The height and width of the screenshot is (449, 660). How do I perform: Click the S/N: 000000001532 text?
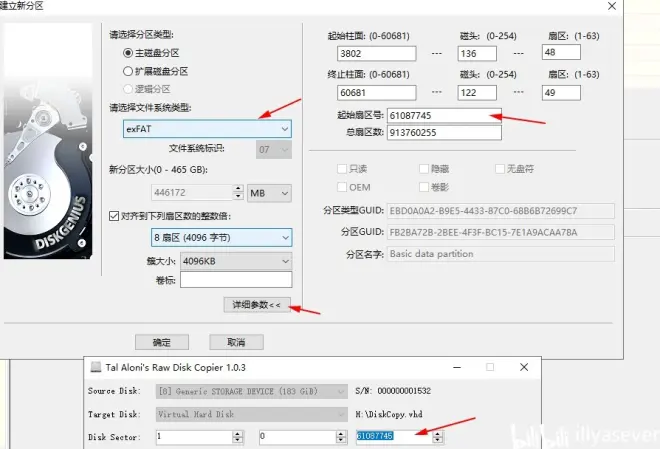[393, 391]
